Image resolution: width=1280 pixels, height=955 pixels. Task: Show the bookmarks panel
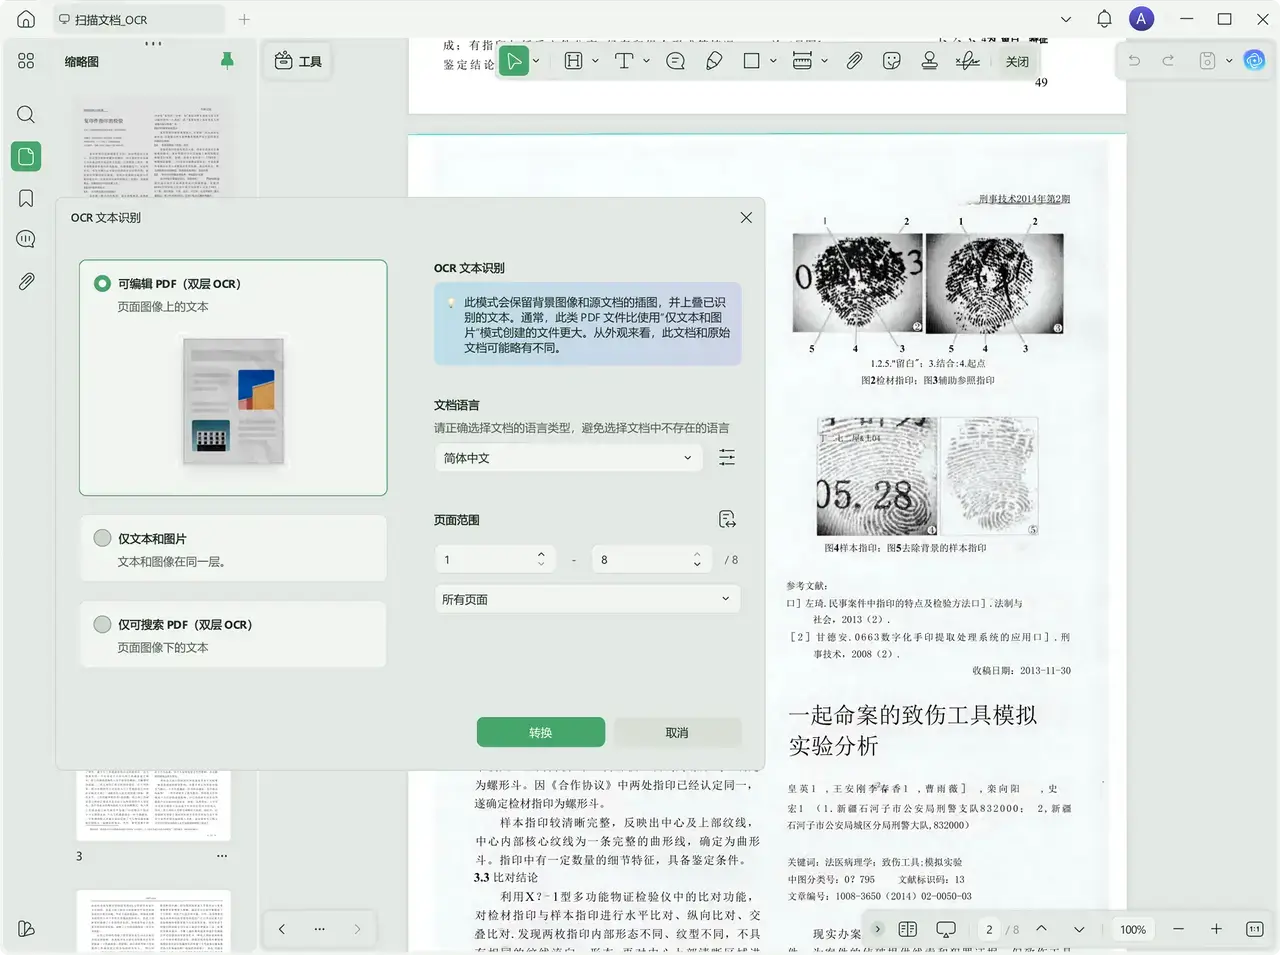(25, 198)
